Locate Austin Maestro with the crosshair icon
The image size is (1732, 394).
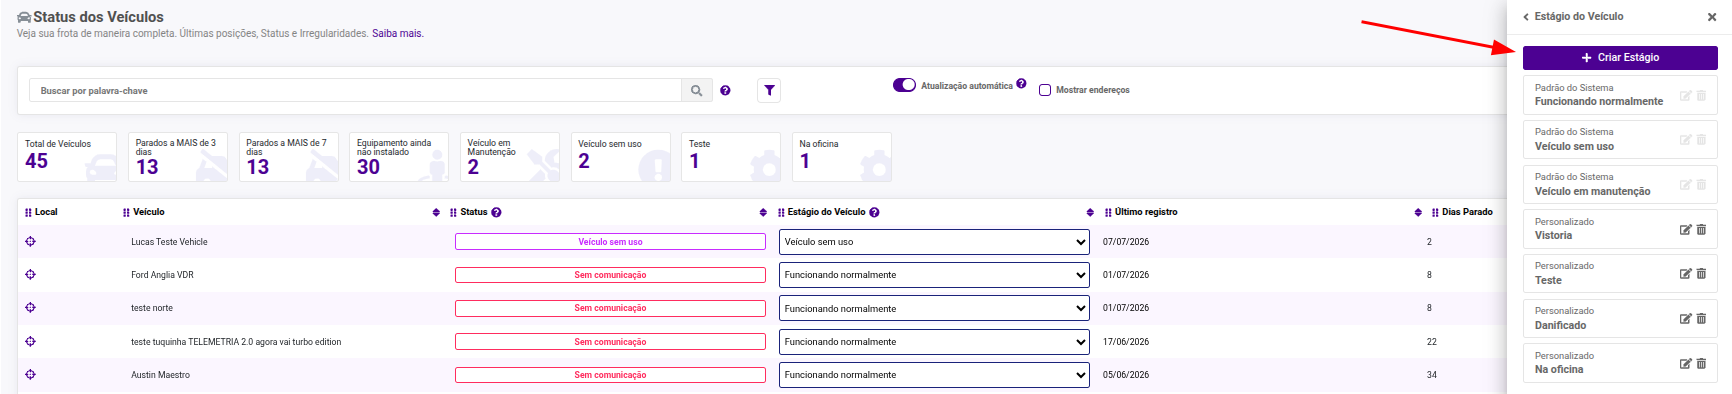[x=30, y=375]
